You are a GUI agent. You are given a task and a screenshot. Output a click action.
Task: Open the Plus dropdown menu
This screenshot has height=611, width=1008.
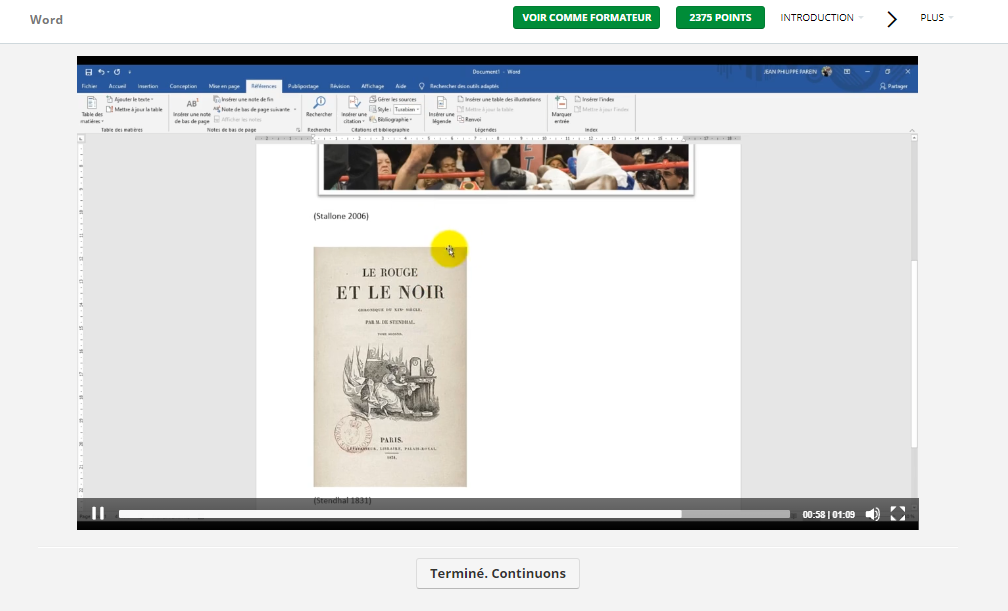936,17
